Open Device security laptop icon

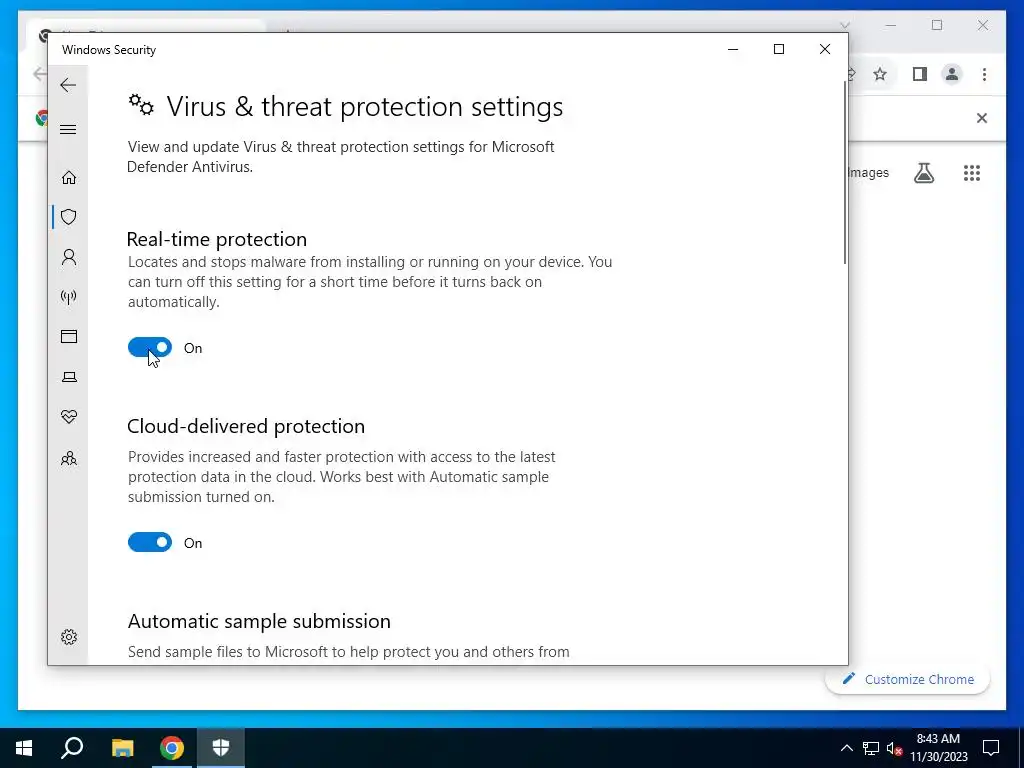(69, 377)
